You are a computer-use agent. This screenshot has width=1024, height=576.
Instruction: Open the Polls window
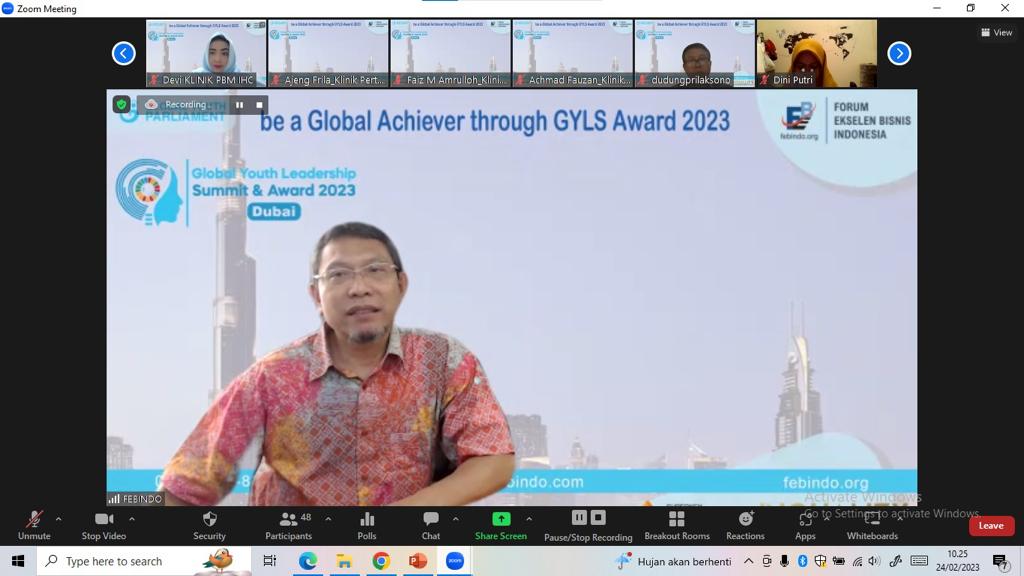pos(367,526)
